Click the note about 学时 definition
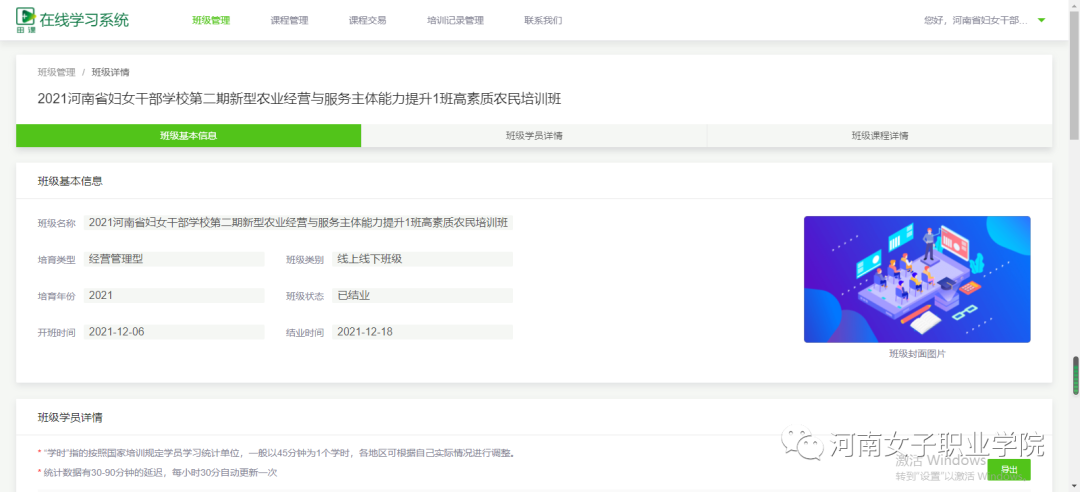This screenshot has height=492, width=1080. pos(276,453)
